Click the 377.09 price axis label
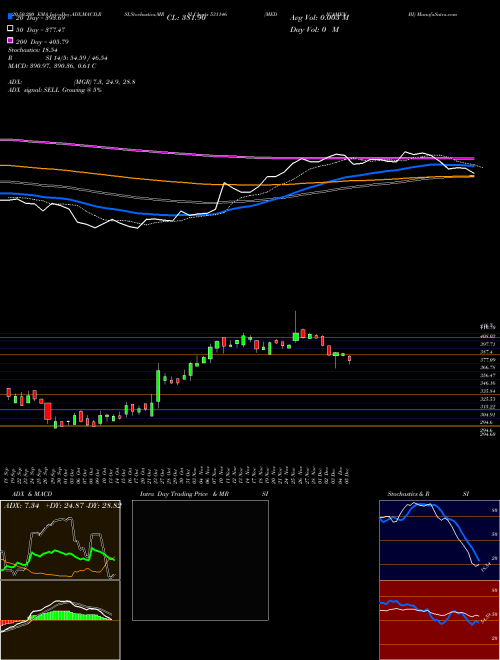Image resolution: width=500 pixels, height=660 pixels. pos(487,360)
